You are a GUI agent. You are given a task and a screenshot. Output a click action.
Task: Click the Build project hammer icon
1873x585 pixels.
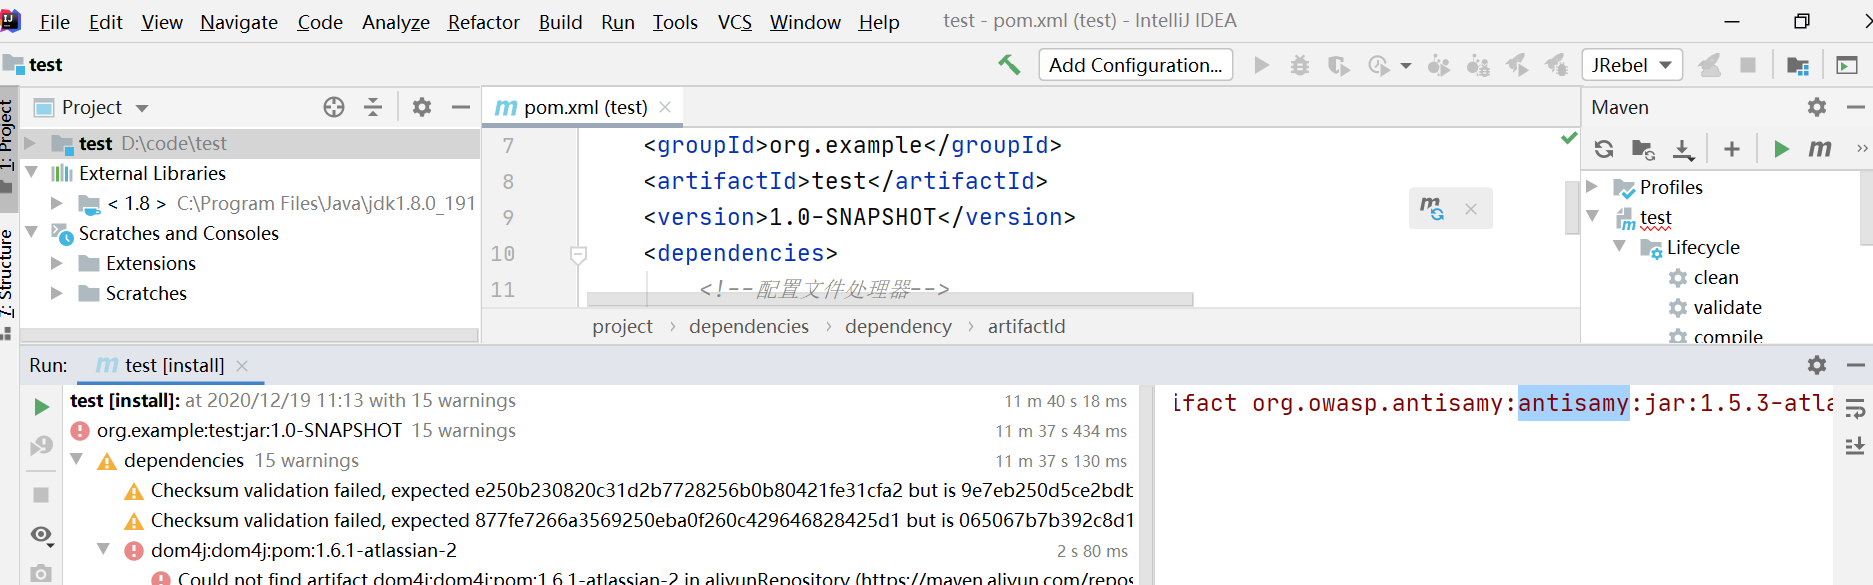(x=1009, y=65)
